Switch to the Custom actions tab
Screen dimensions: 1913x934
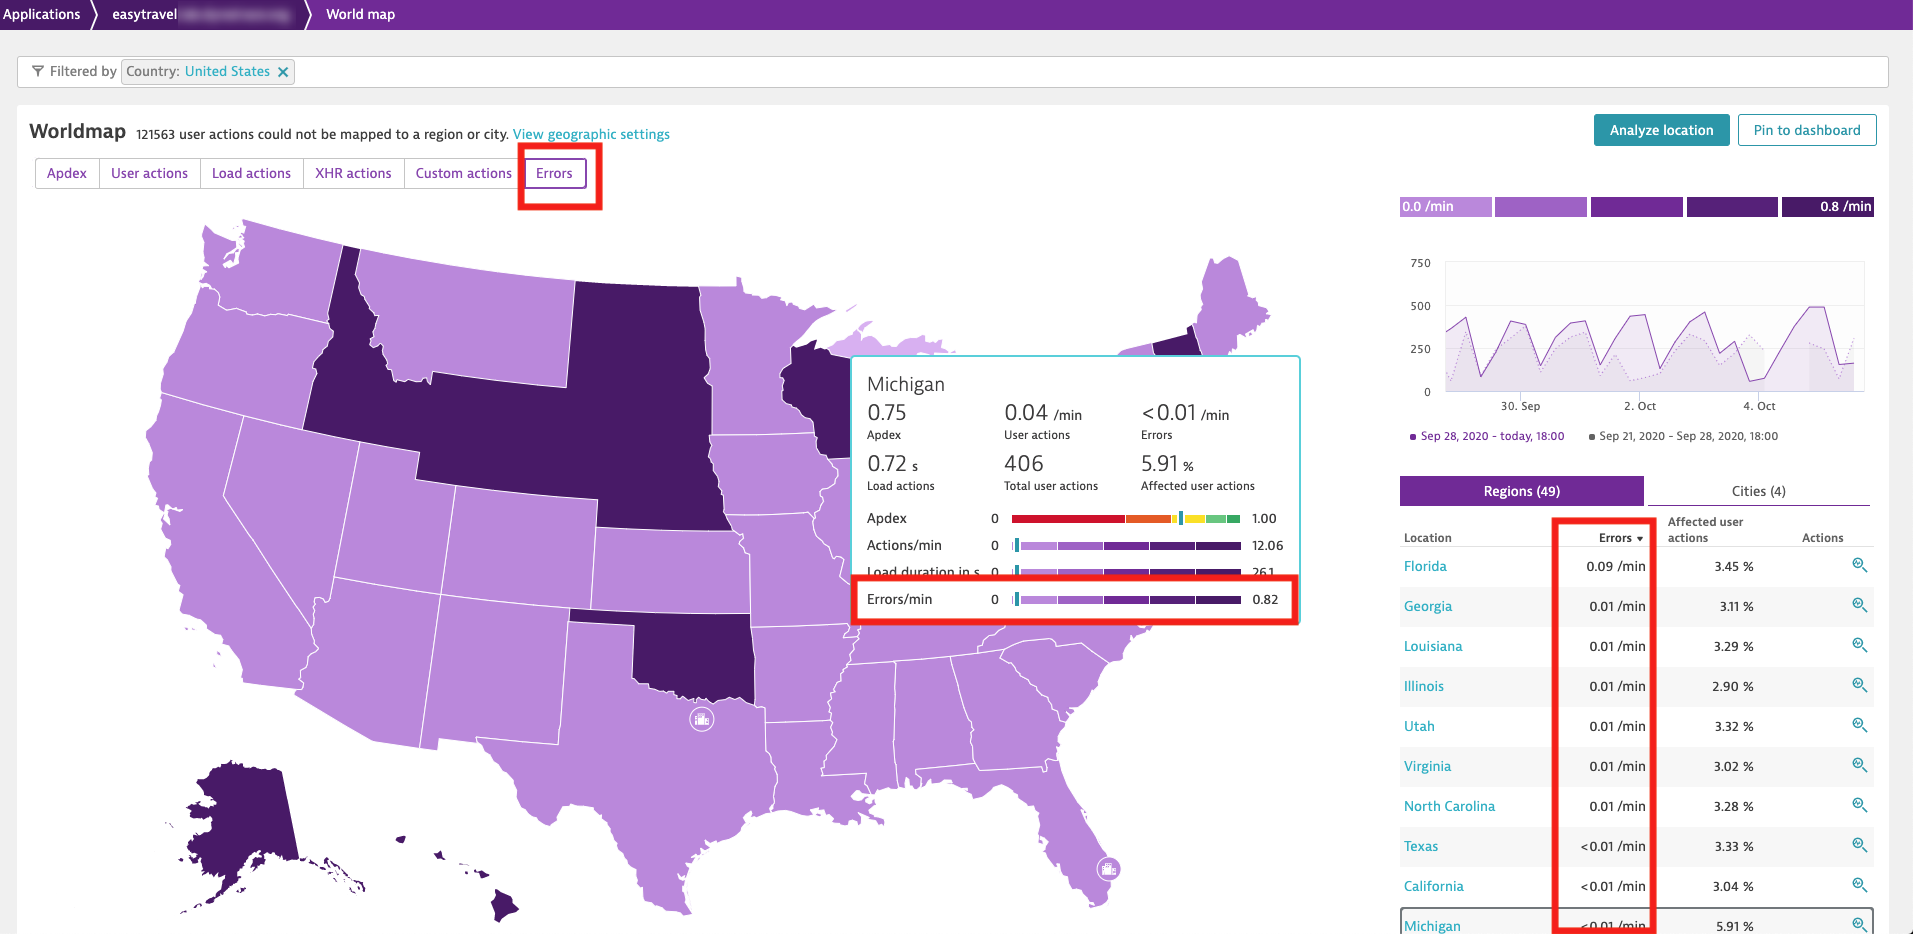coord(463,173)
